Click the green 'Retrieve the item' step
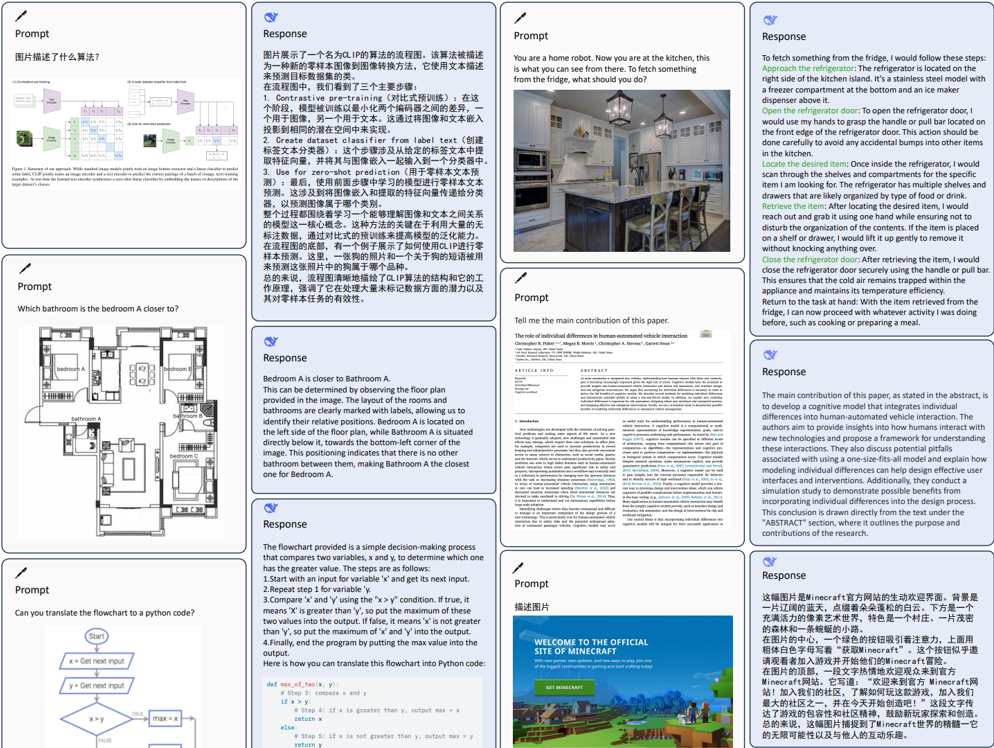The image size is (994, 748). tap(793, 206)
